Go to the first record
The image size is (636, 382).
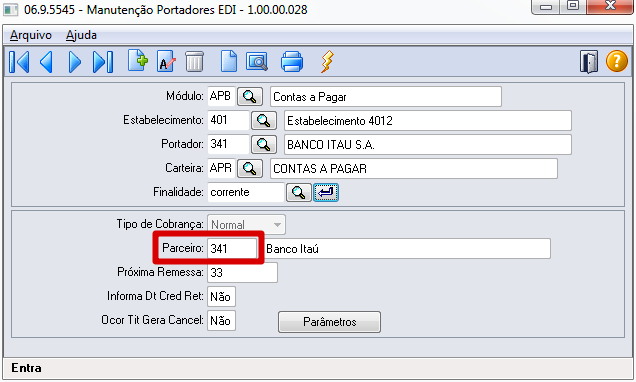coord(19,62)
